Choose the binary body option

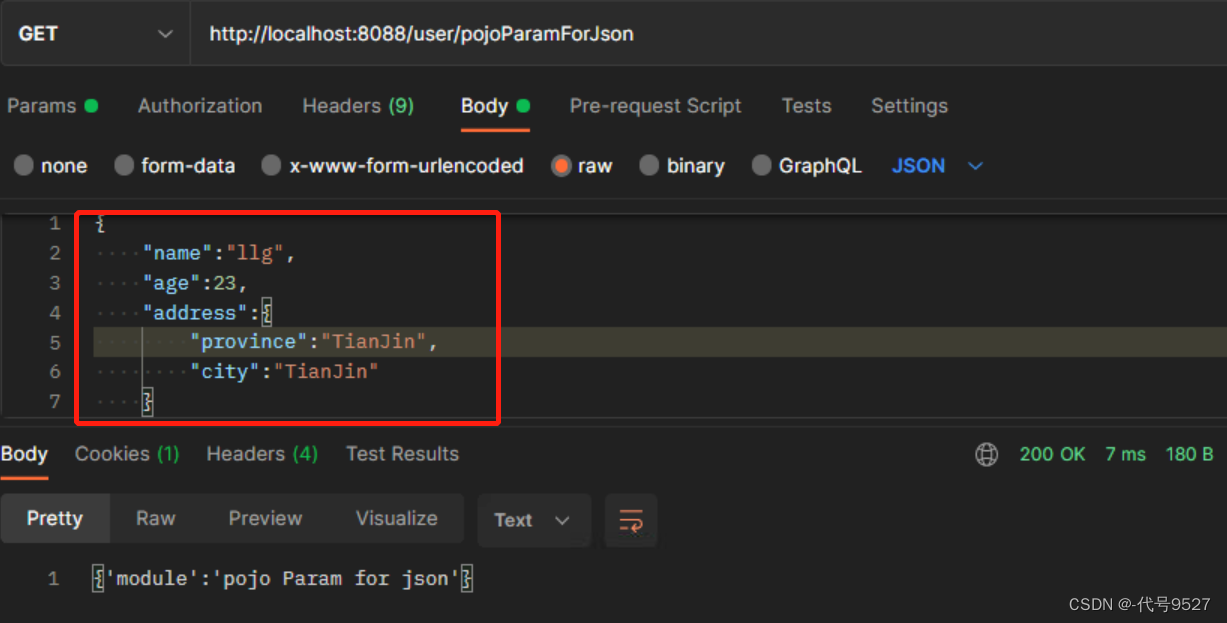pos(682,166)
